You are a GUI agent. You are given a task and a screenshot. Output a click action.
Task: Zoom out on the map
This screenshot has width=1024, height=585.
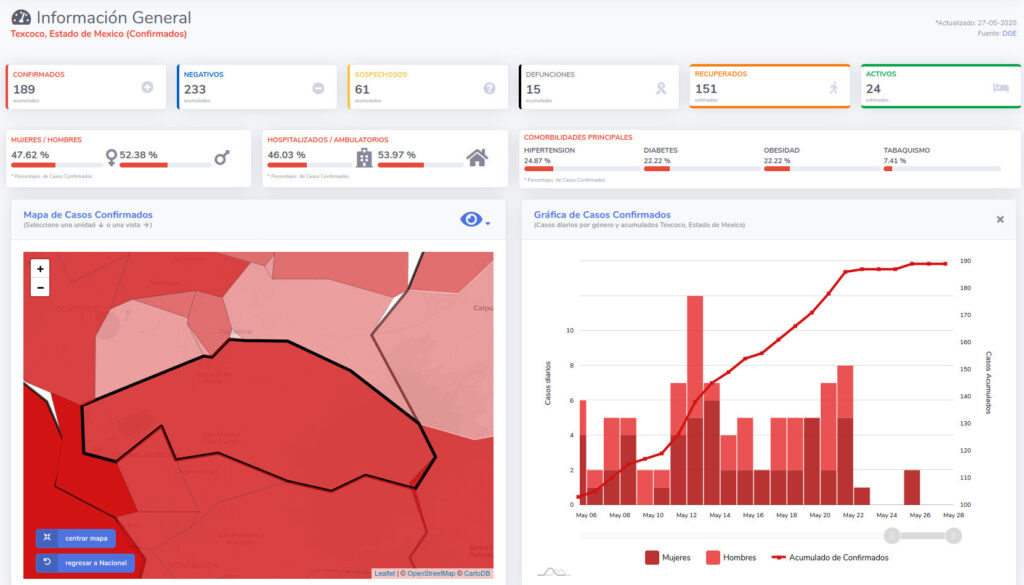click(40, 287)
